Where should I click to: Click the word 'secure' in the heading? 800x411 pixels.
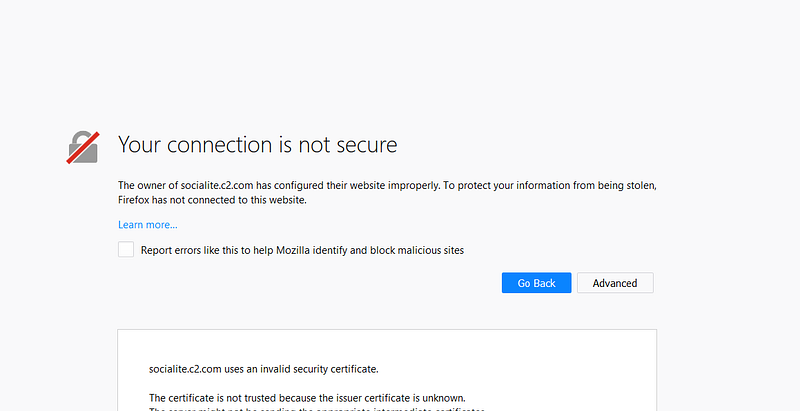click(366, 145)
